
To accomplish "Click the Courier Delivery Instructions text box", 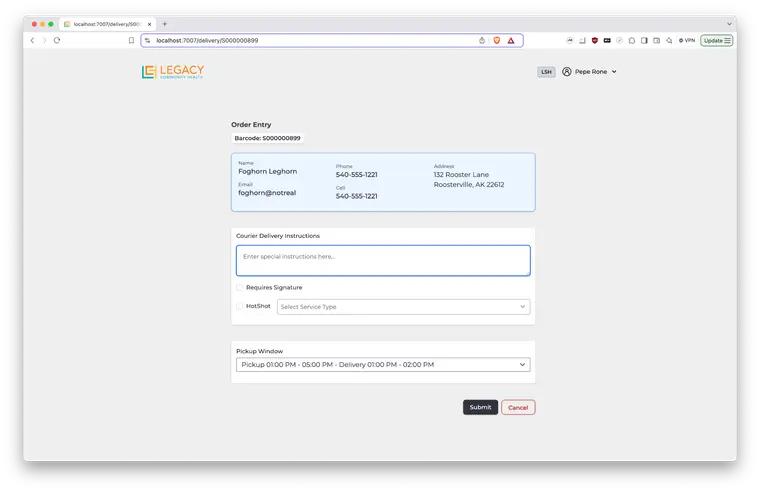I will (x=383, y=260).
